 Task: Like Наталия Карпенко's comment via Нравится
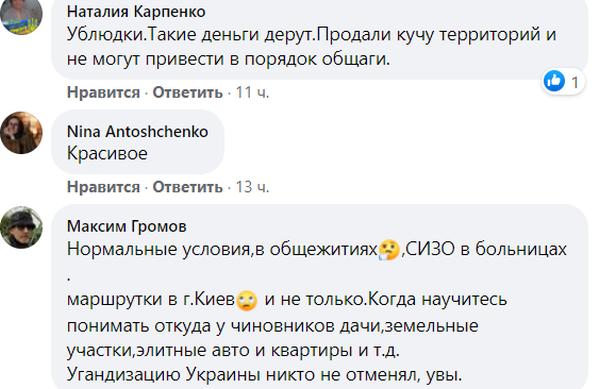tap(103, 93)
